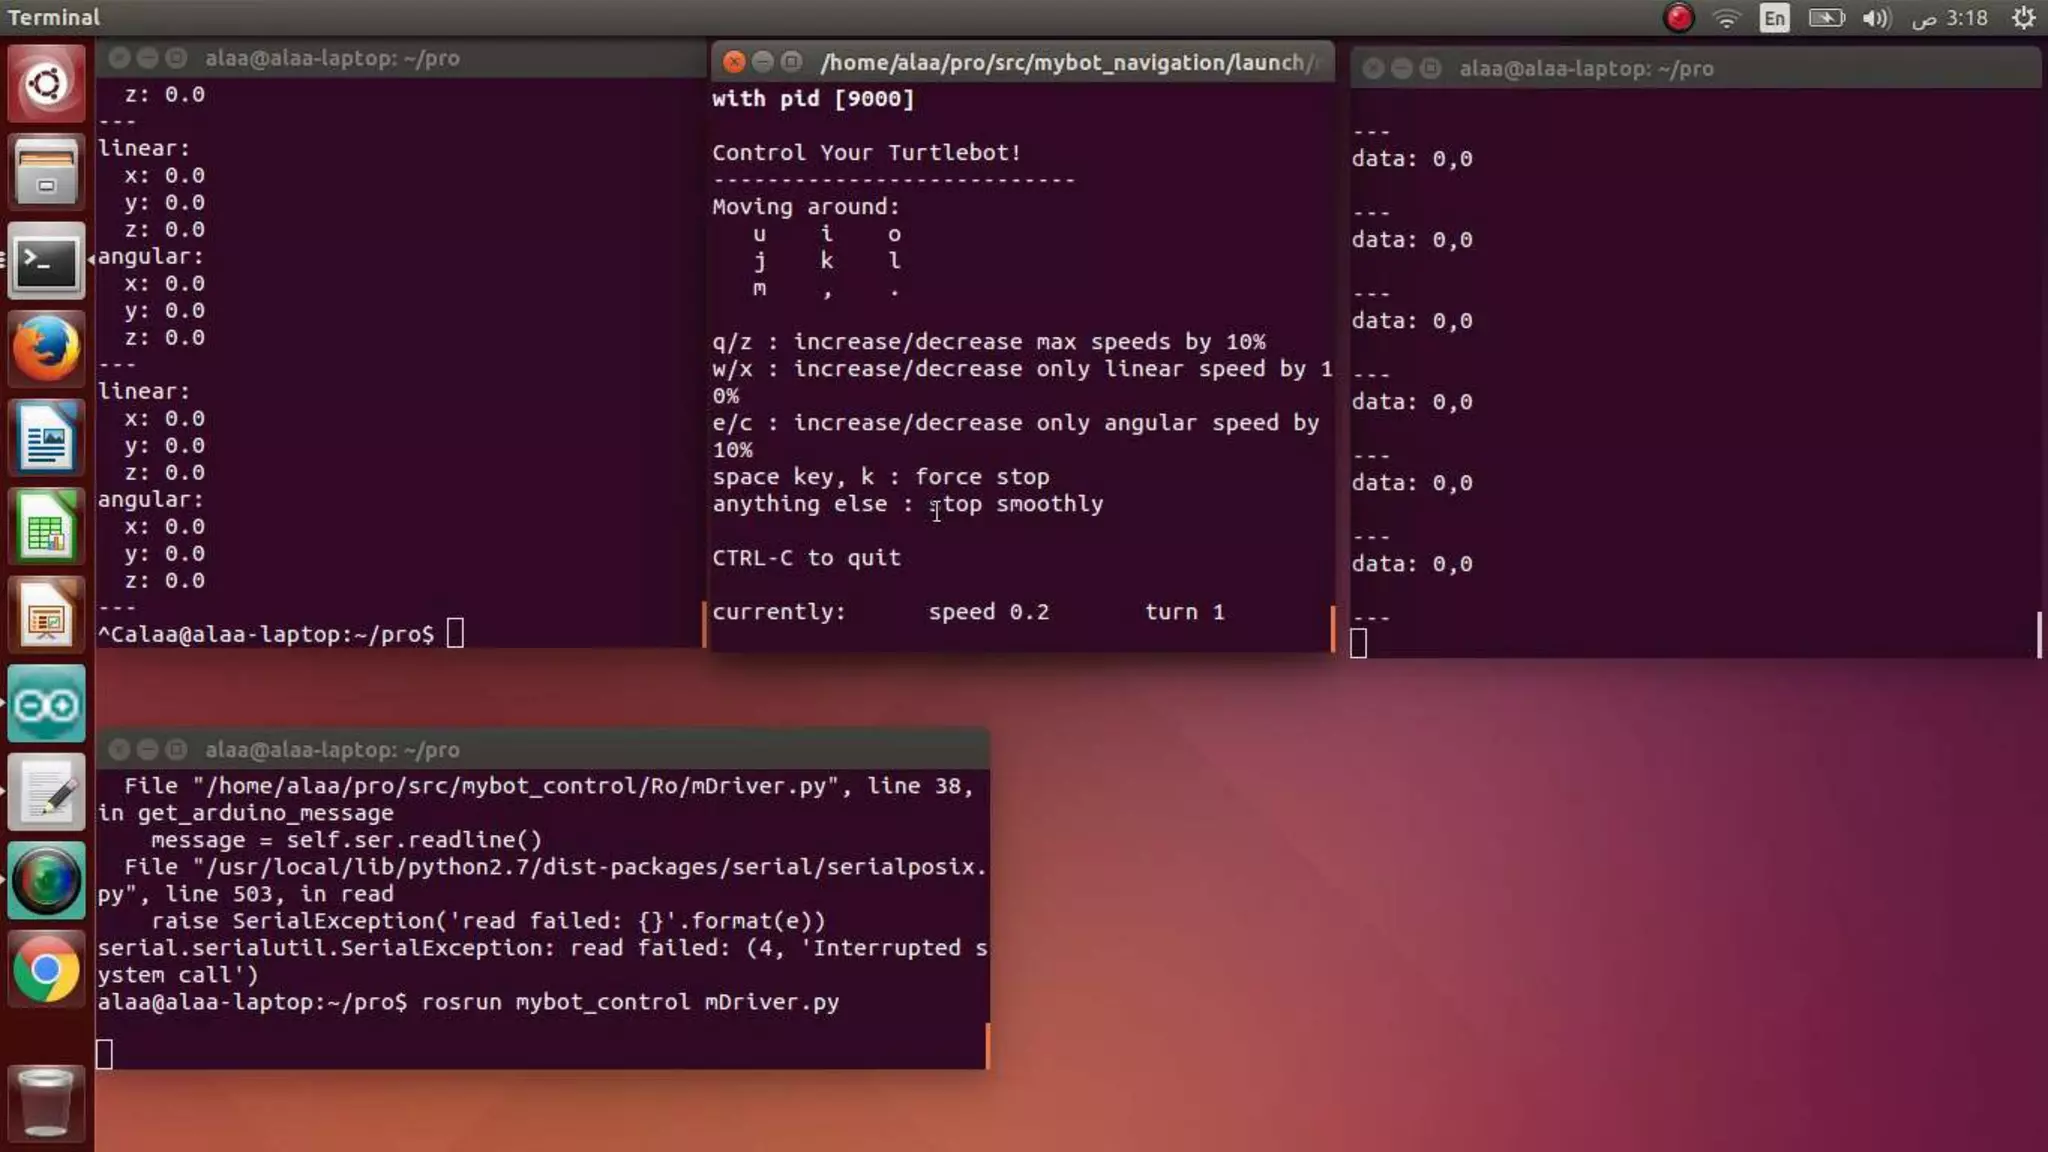This screenshot has width=2048, height=1152.
Task: Open LibreOffice Calc spreadsheet icon
Action: [x=46, y=526]
